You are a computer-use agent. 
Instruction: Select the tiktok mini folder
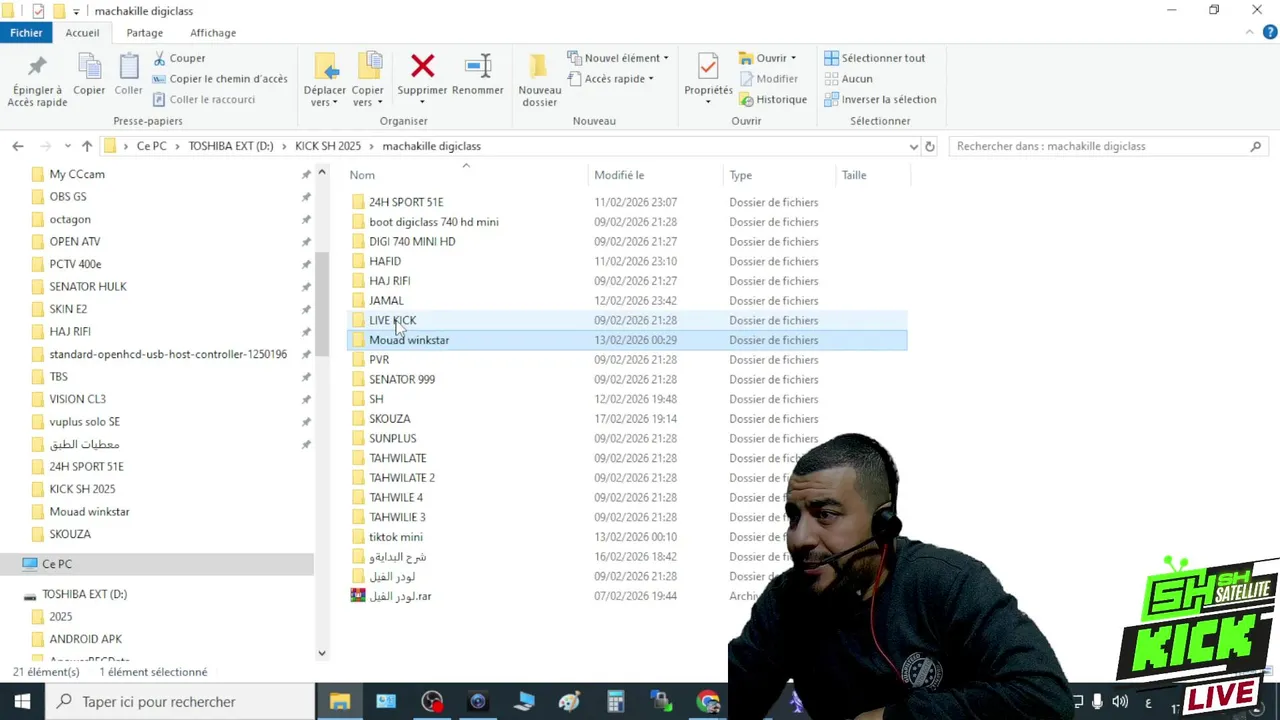tap(396, 537)
